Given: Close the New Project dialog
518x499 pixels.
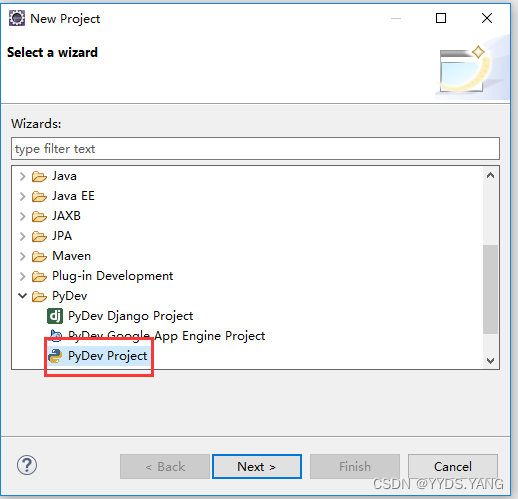Looking at the screenshot, I should (x=487, y=18).
